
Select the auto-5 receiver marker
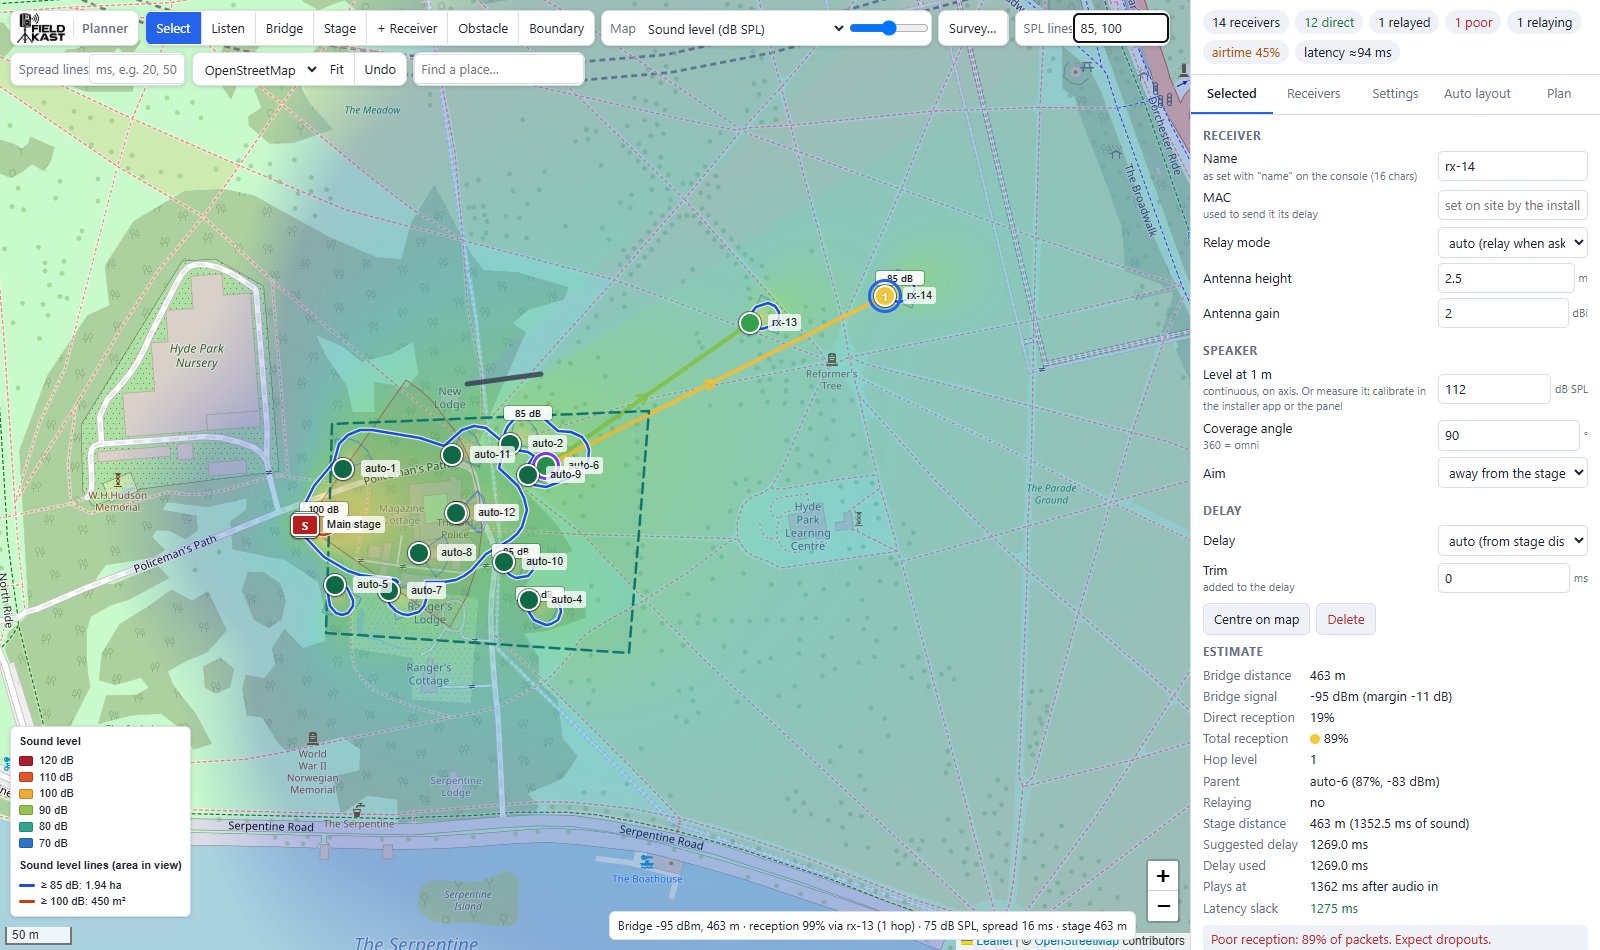click(x=335, y=585)
